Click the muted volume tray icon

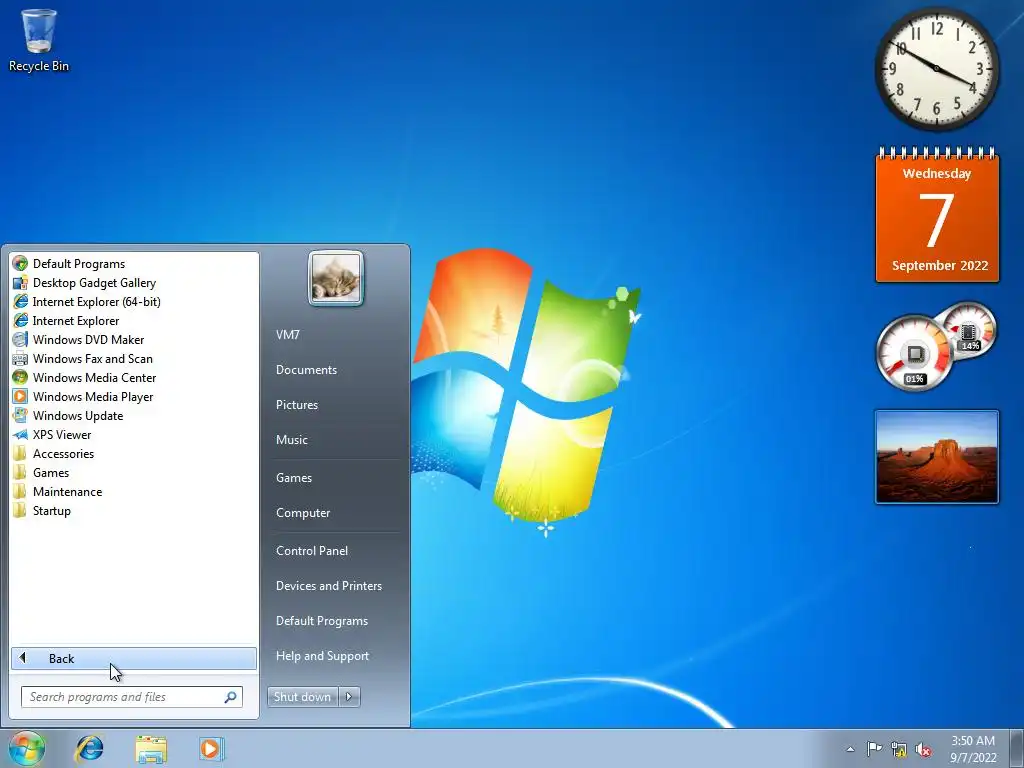923,749
